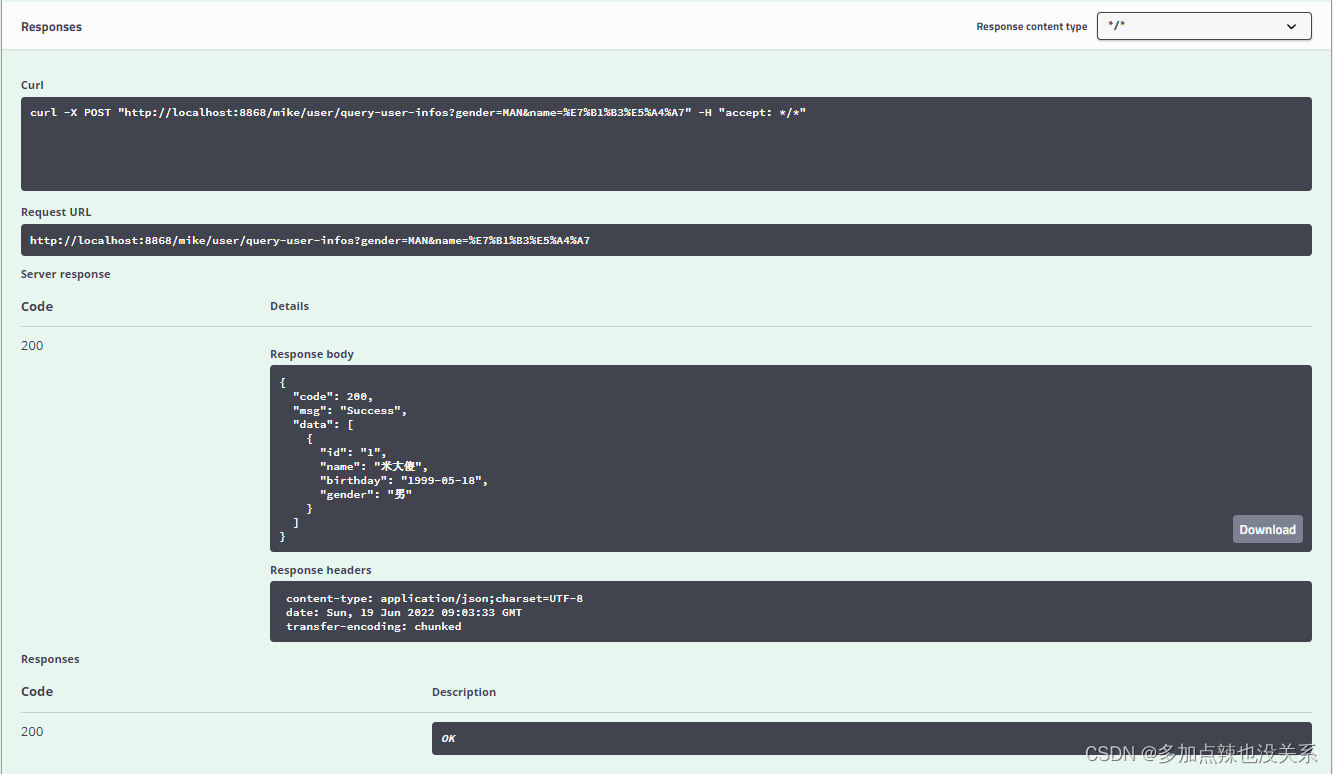The image size is (1333, 774).
Task: Click the Responses section heading at top
Action: (x=51, y=27)
